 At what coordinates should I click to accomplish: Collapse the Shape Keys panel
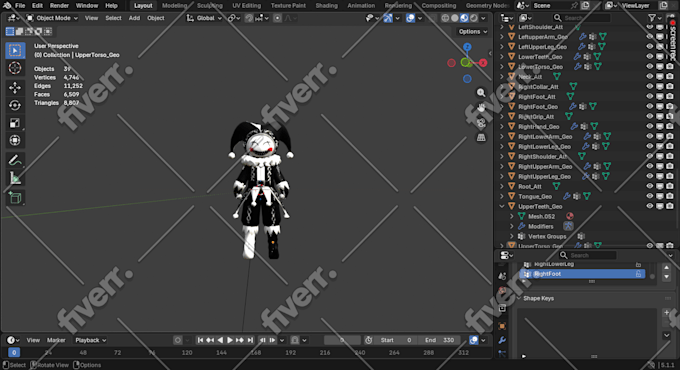[519, 298]
